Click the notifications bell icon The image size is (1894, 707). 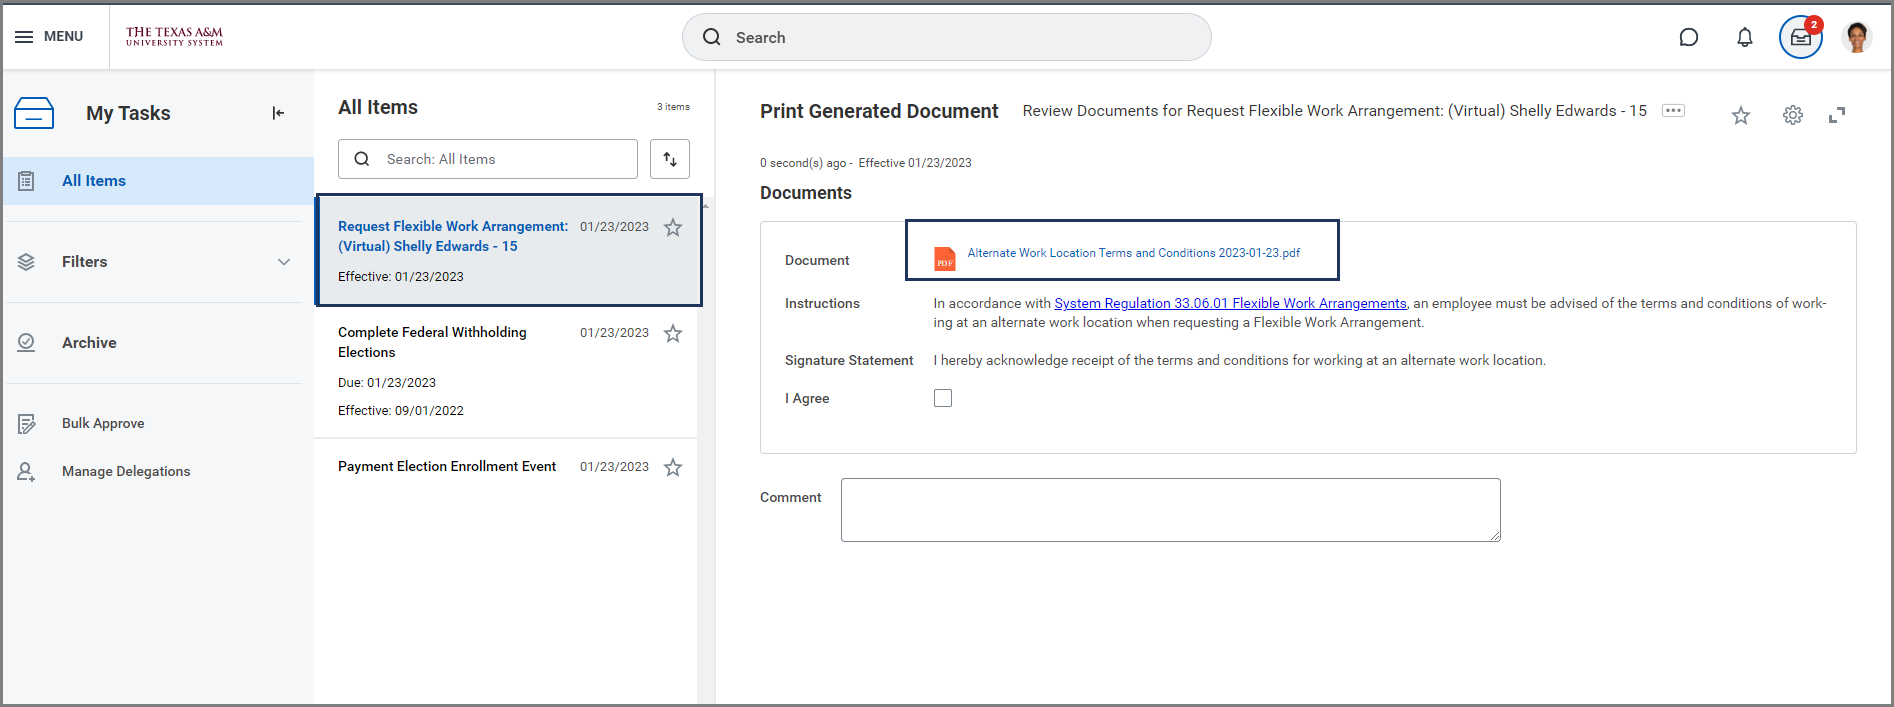click(x=1744, y=38)
